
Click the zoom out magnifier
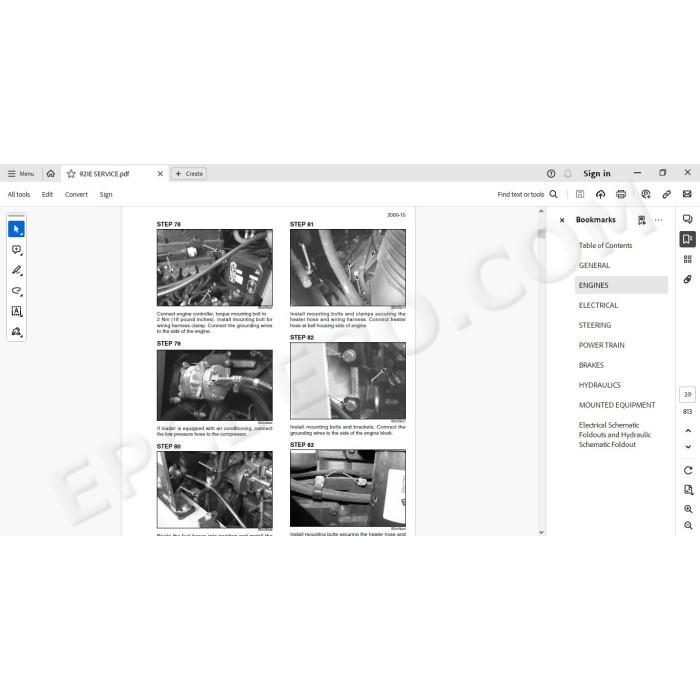(x=688, y=525)
